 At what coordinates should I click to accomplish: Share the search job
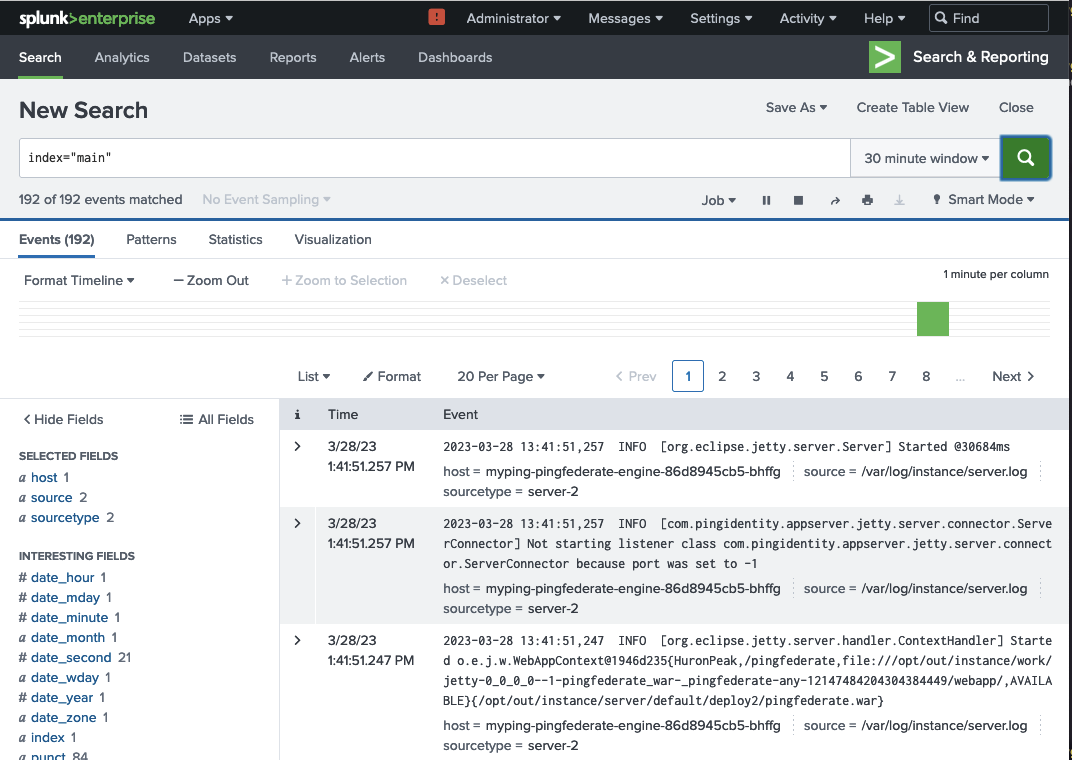pos(834,199)
